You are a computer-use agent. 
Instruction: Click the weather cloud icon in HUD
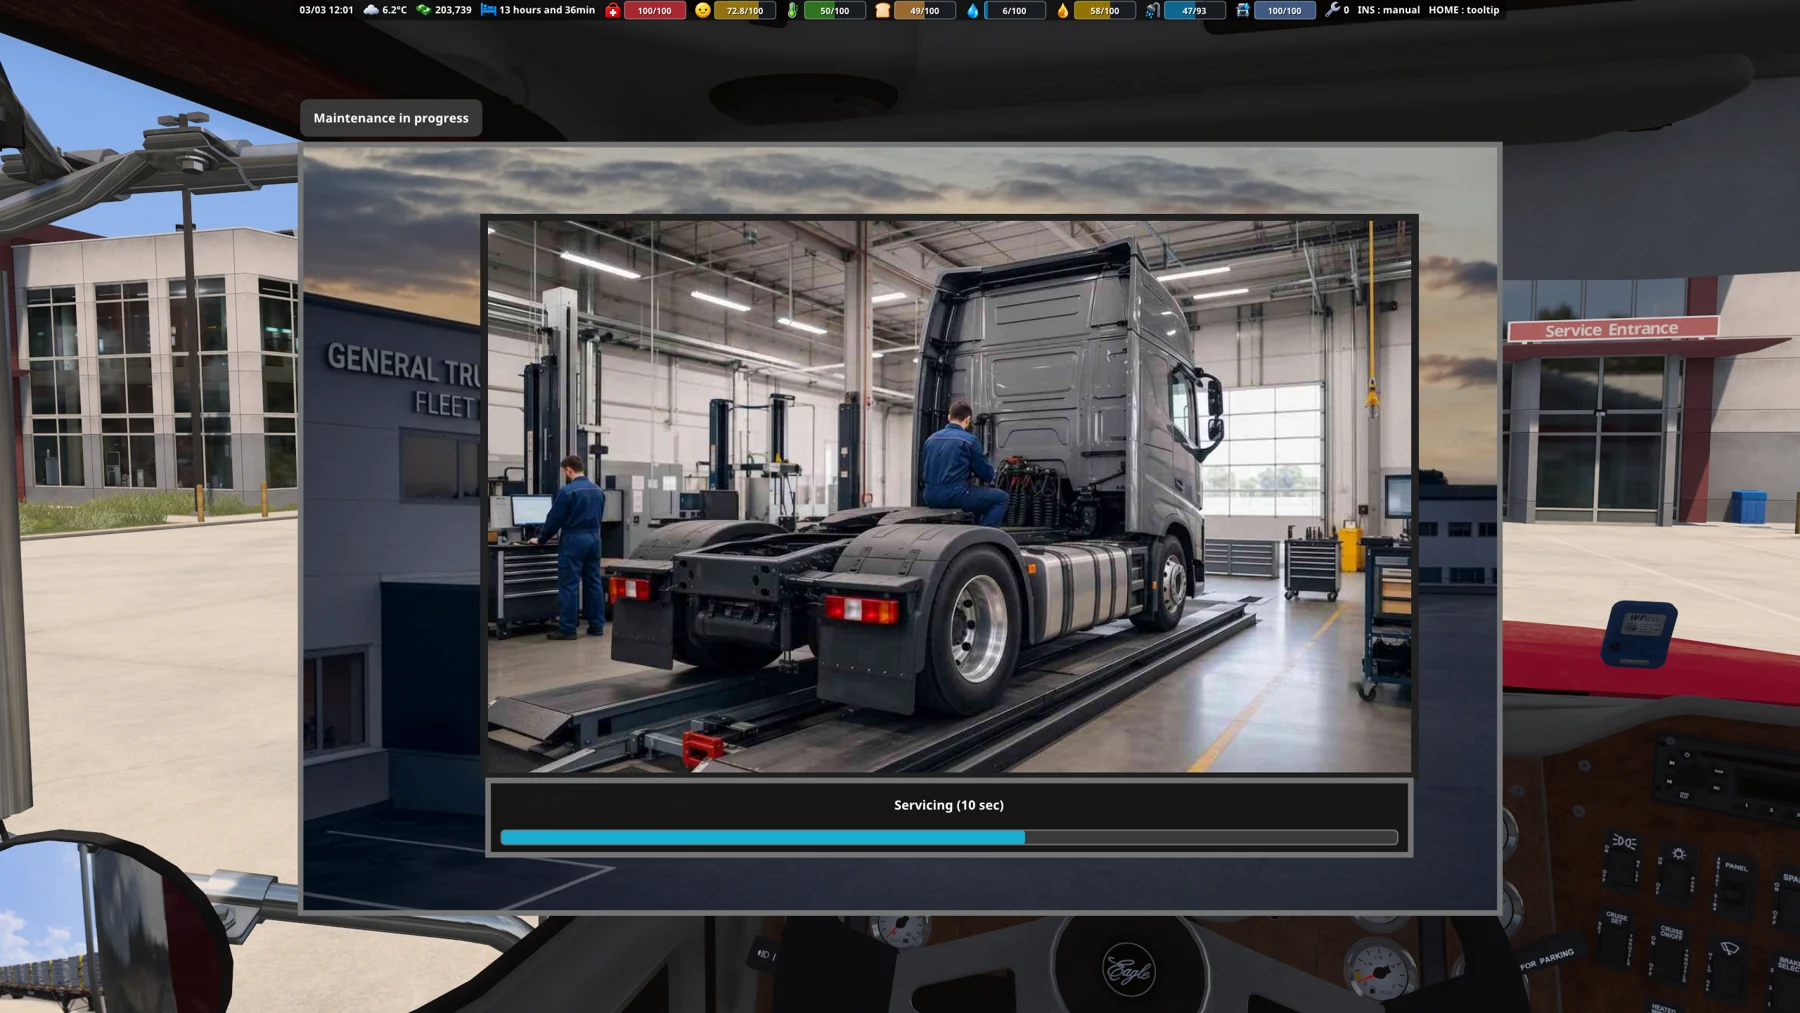(x=371, y=10)
